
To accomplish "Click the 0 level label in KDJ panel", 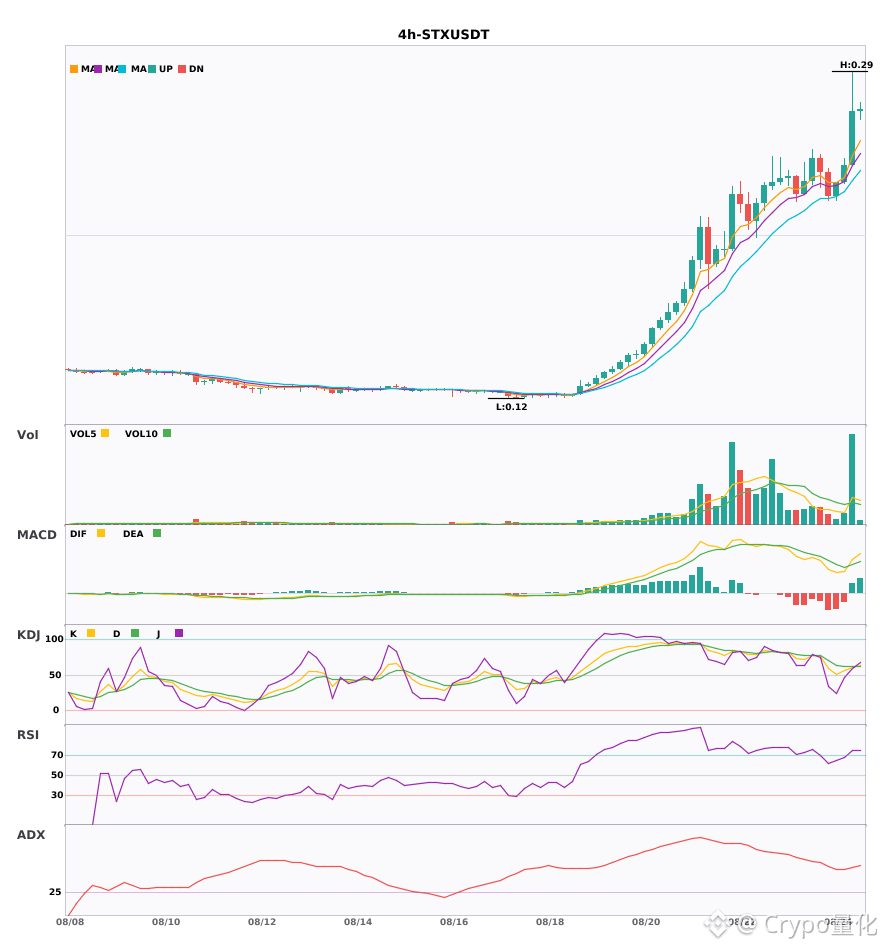I will pyautogui.click(x=56, y=710).
